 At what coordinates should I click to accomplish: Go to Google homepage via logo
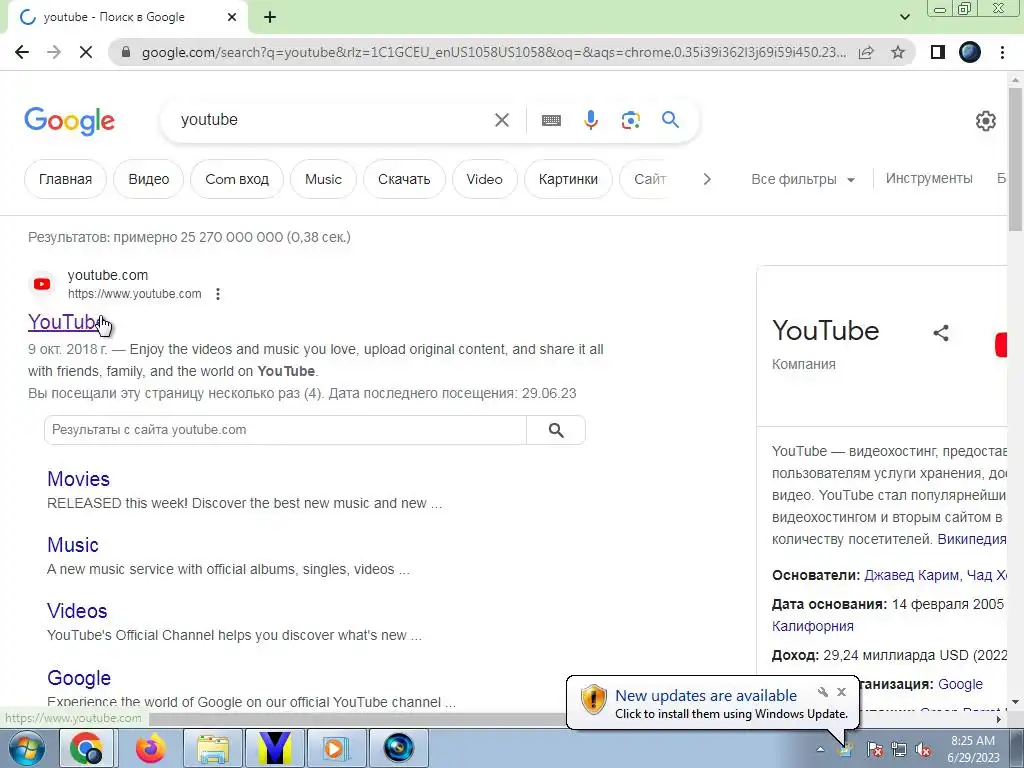(69, 121)
